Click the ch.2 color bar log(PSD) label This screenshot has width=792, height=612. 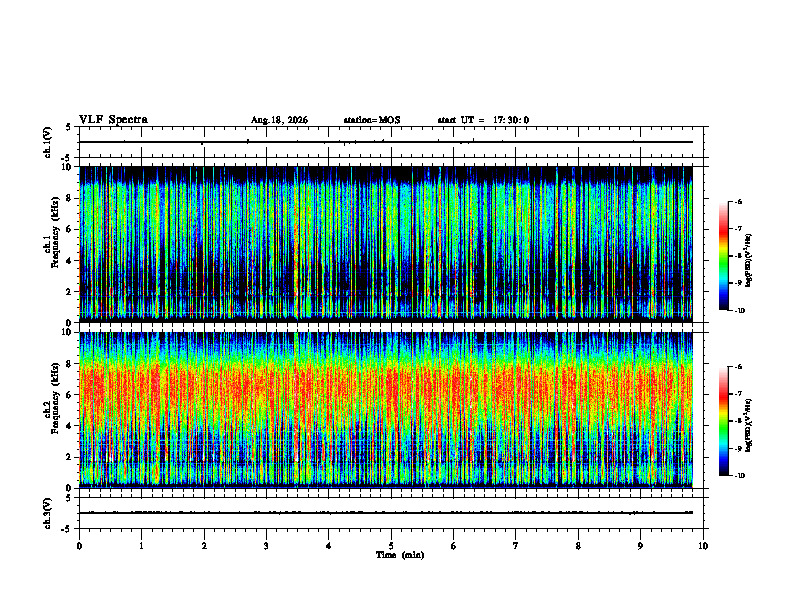point(749,425)
